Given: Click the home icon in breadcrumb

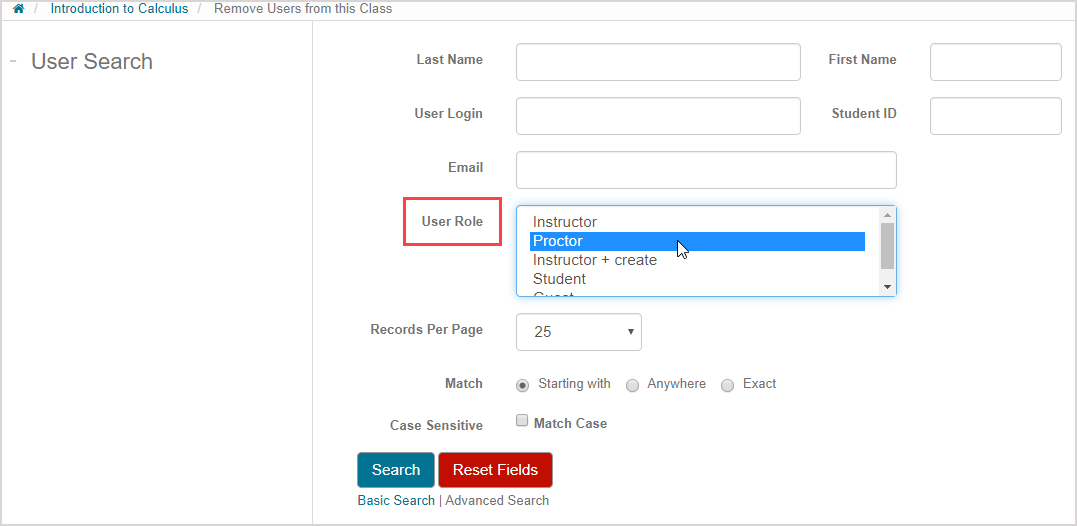Looking at the screenshot, I should 18,9.
